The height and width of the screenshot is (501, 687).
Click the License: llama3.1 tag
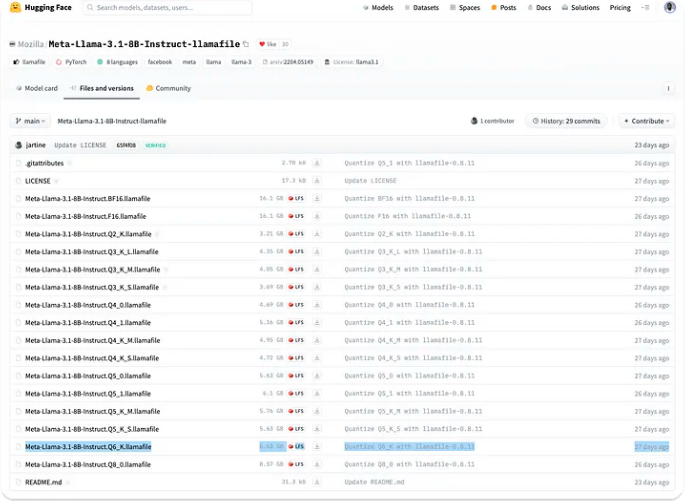click(x=352, y=62)
